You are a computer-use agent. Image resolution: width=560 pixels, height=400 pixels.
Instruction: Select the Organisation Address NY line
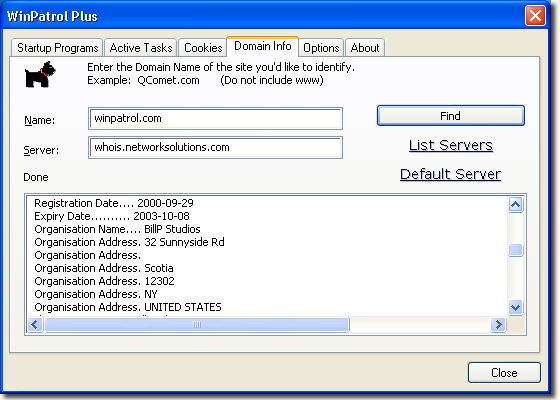coord(96,294)
